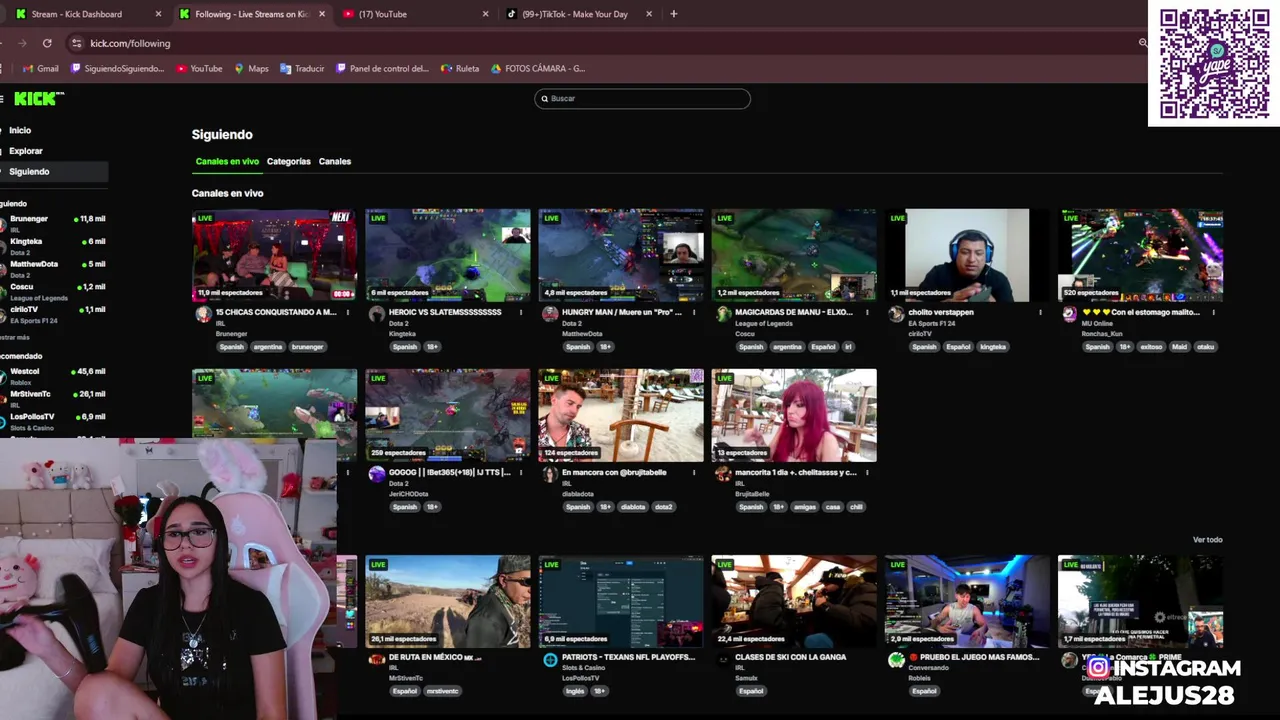Screen dimensions: 1280x720
Task: Open options menu for 15 CHICAS CONQUISTANDO stream
Action: 348,312
